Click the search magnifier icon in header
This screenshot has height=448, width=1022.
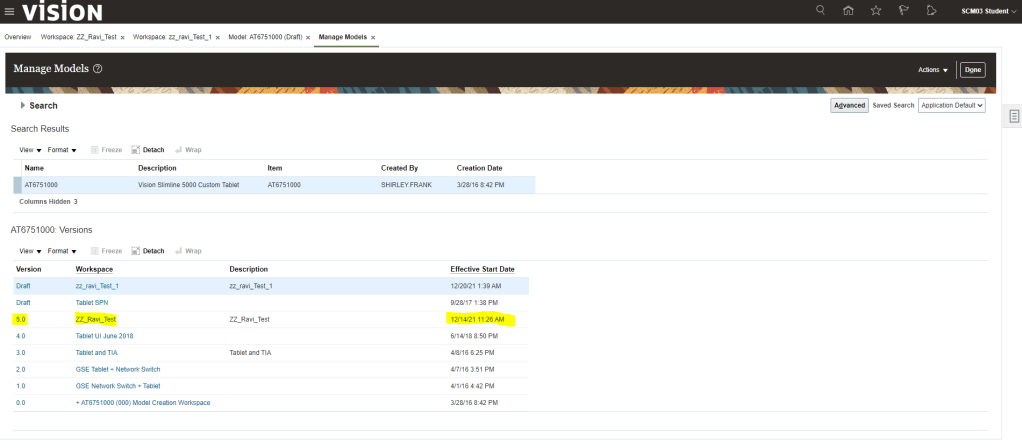(821, 11)
